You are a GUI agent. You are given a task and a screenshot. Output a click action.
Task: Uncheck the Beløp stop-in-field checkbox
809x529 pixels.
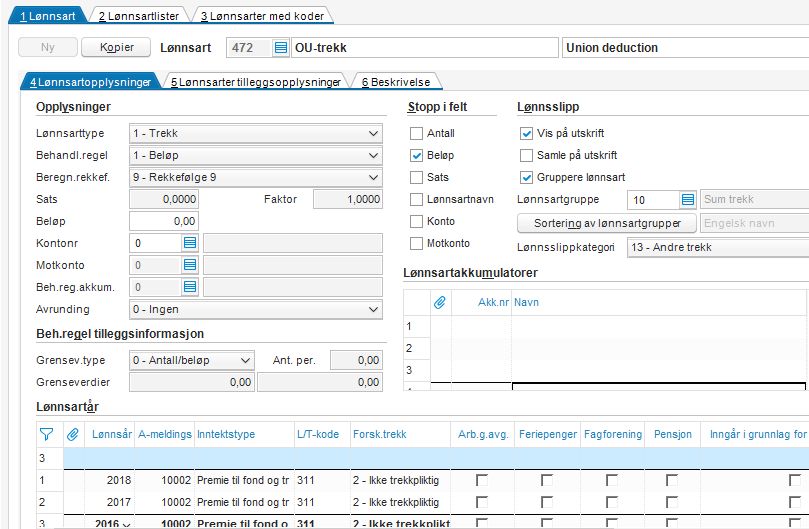point(416,155)
